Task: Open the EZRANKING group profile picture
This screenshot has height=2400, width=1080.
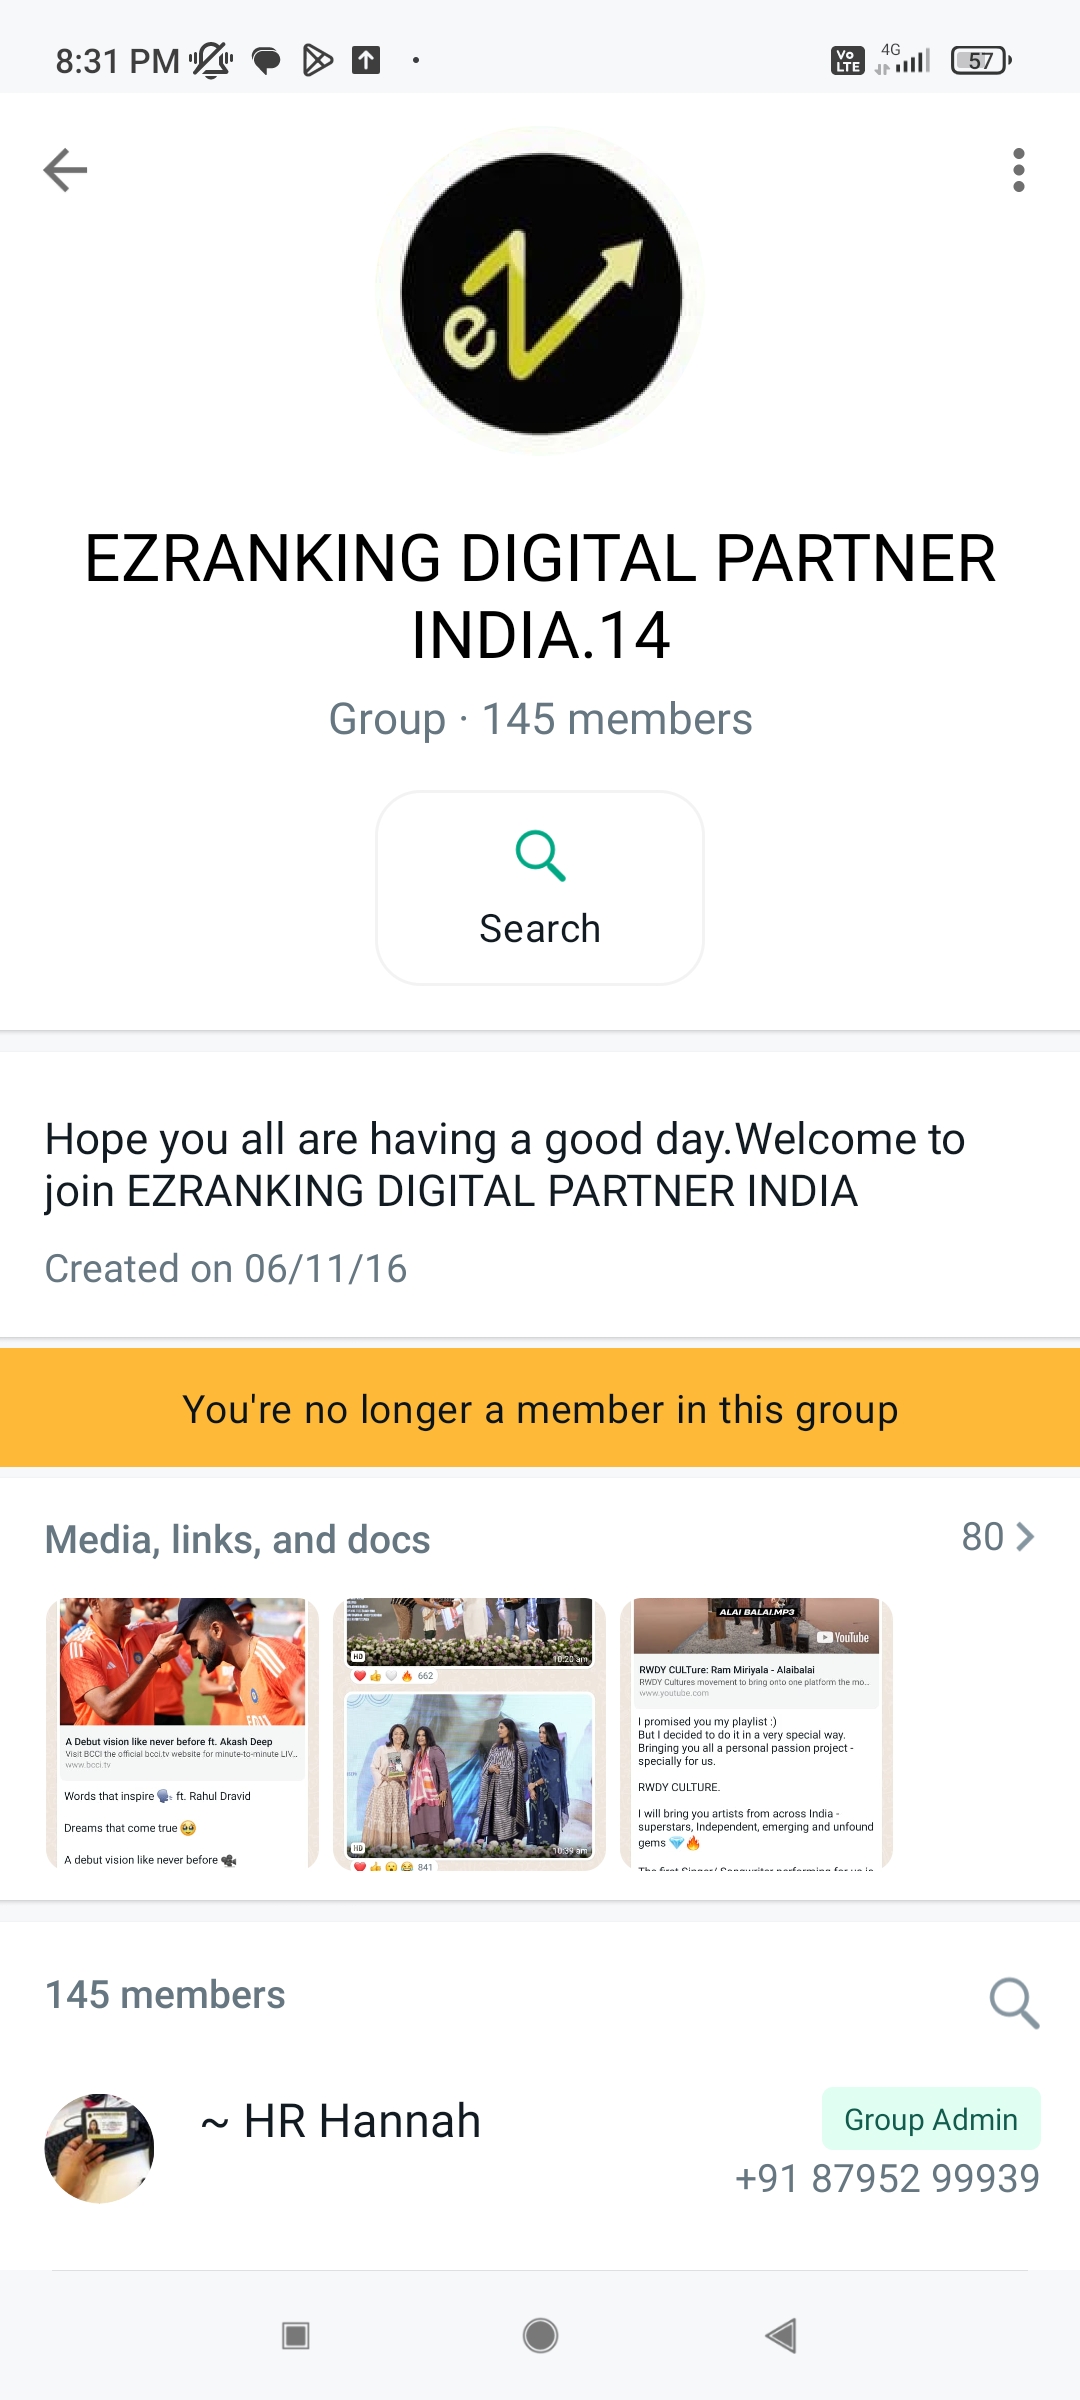Action: (540, 292)
